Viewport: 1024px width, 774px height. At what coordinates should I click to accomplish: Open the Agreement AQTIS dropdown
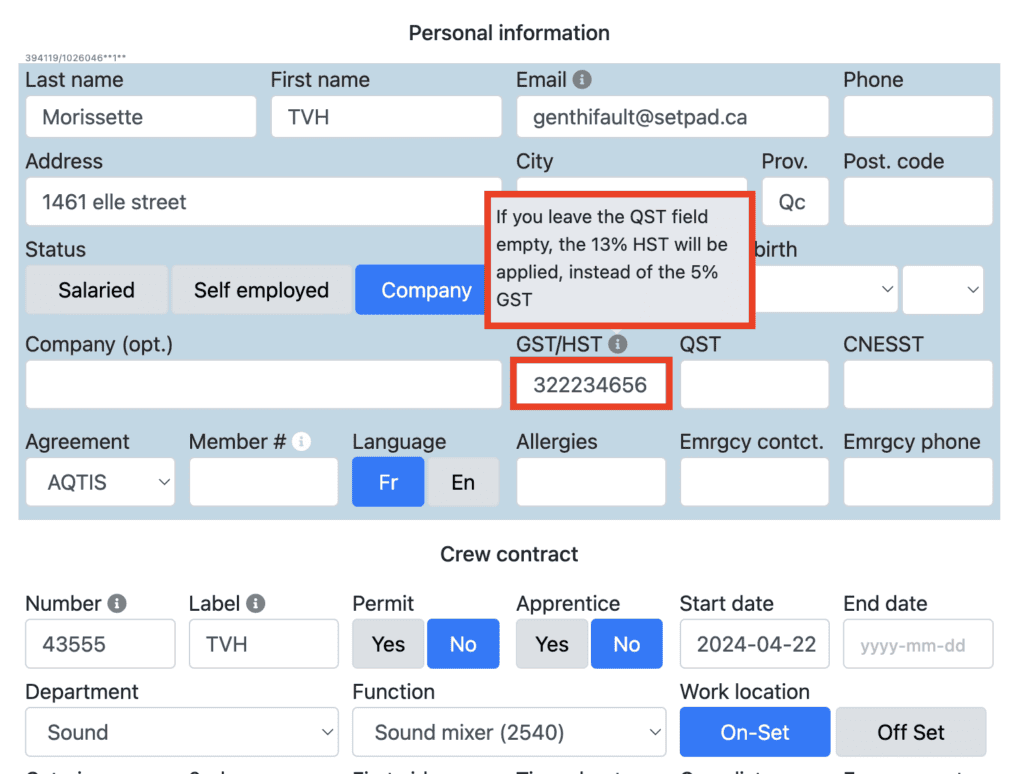point(100,482)
